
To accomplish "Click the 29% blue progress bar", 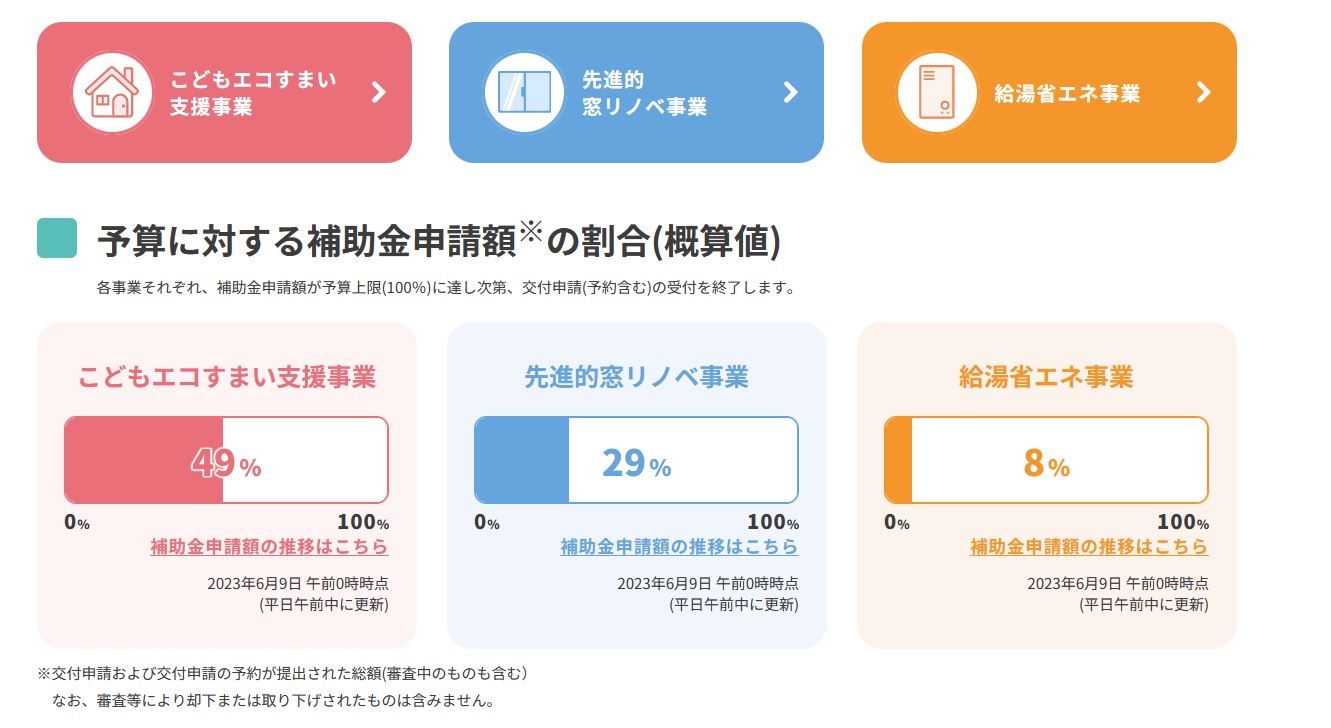I will coord(636,460).
